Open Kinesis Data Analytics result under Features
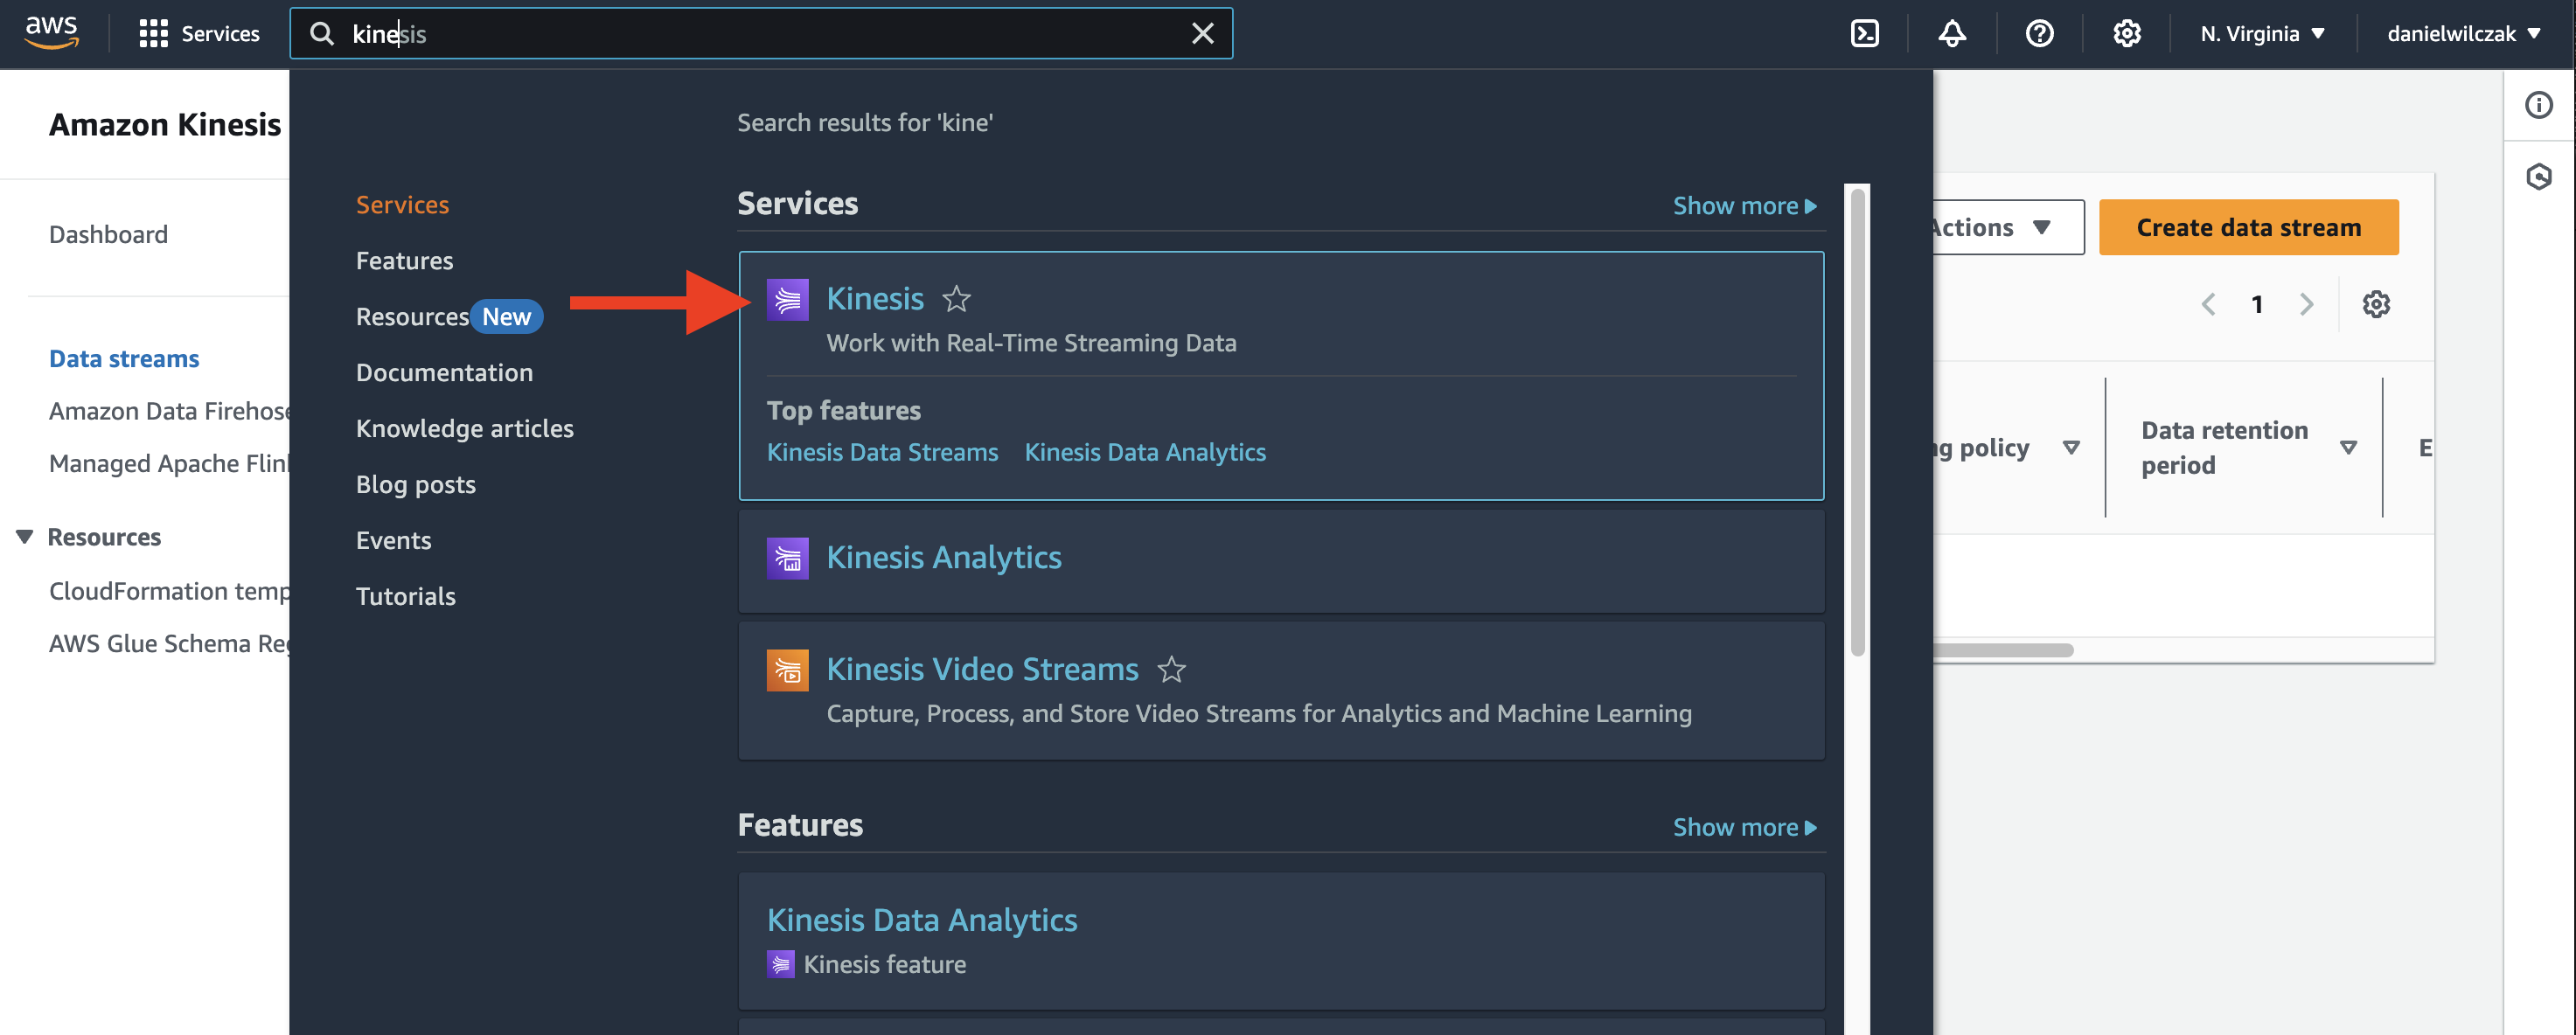 [921, 920]
